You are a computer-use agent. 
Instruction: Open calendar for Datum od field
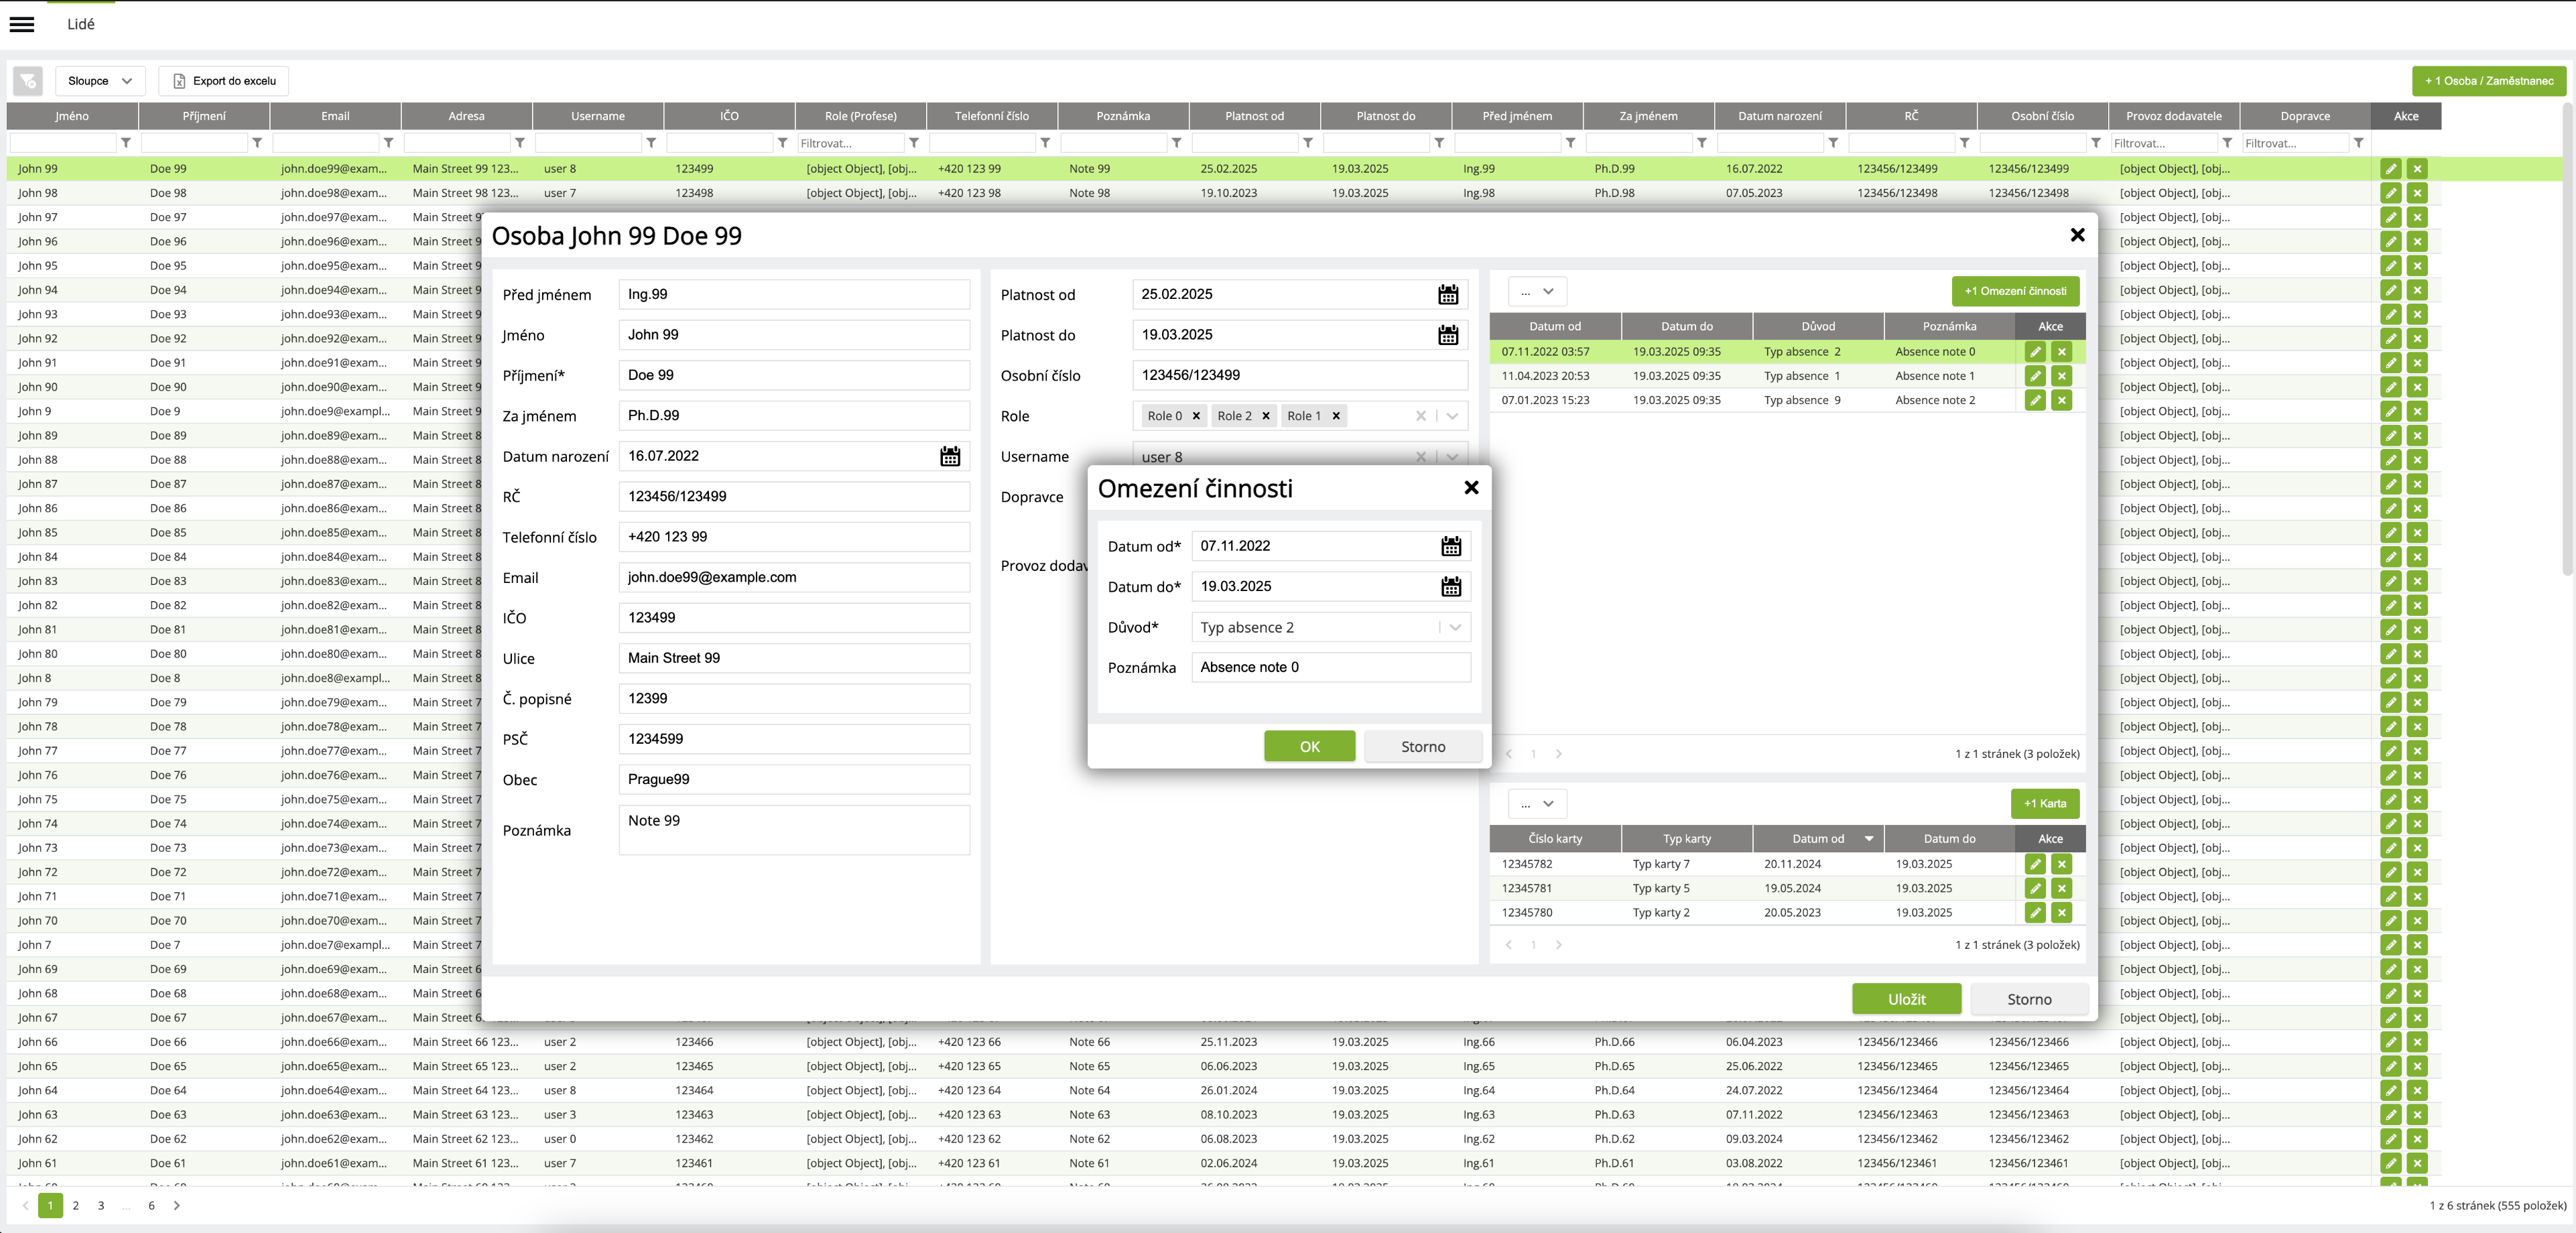point(1450,546)
